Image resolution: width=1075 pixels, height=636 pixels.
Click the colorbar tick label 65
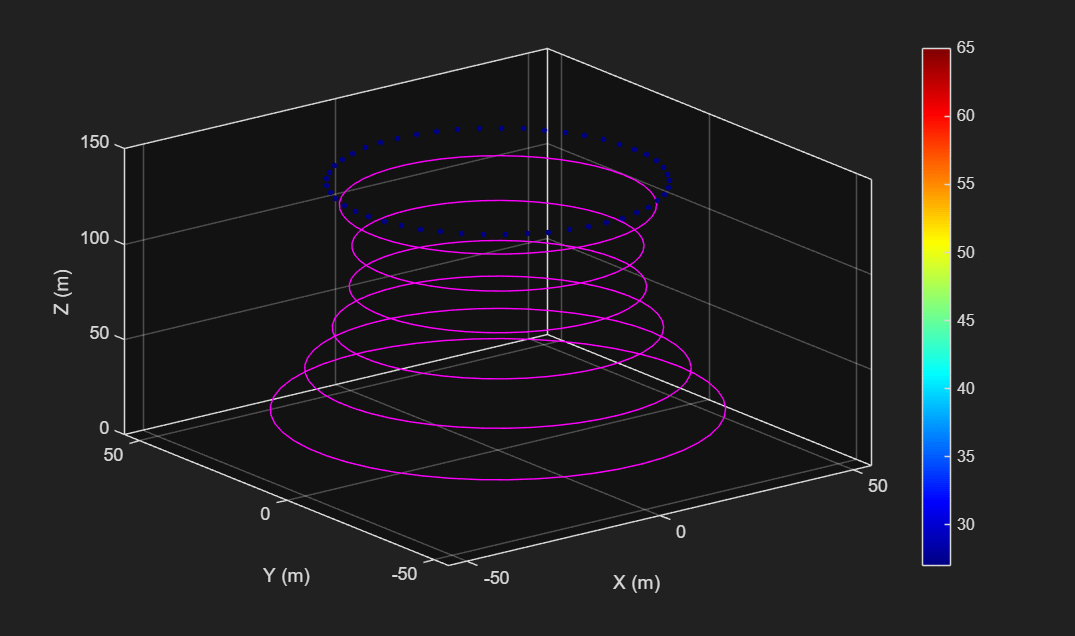[965, 48]
